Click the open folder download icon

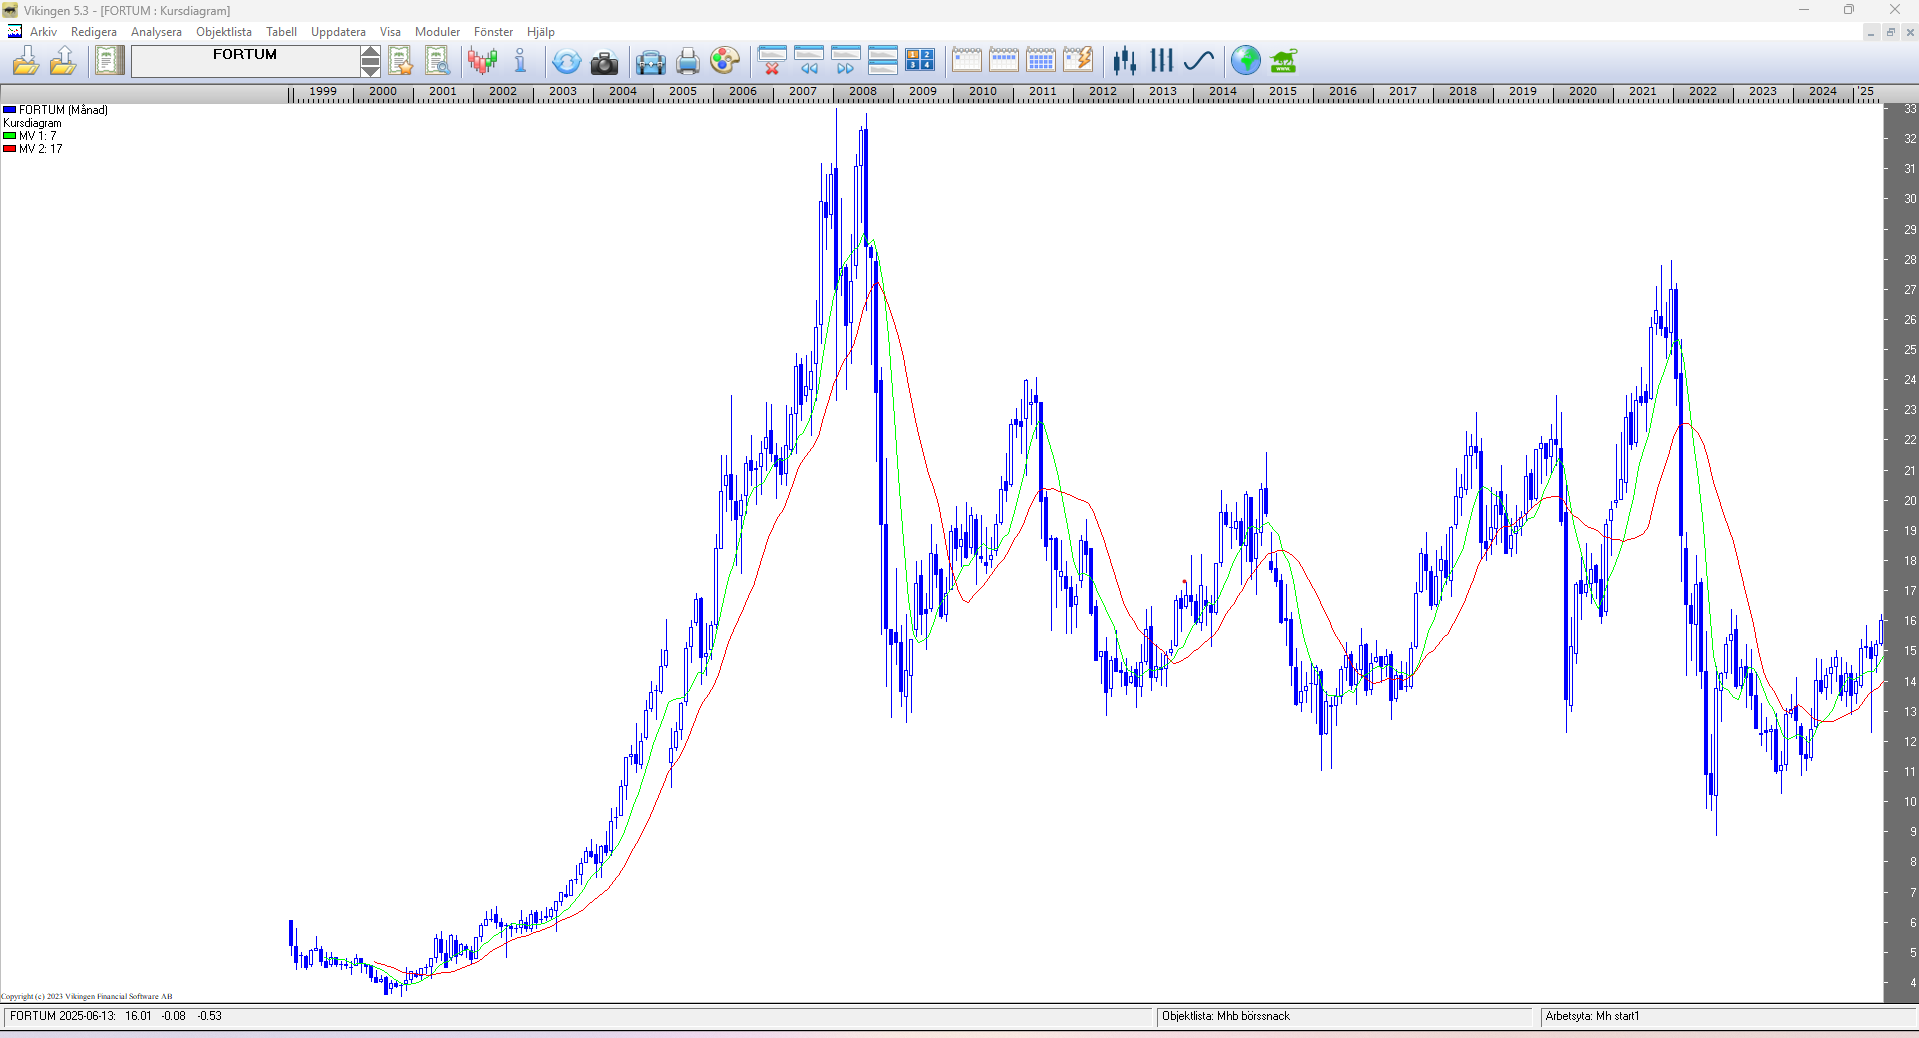[26, 61]
